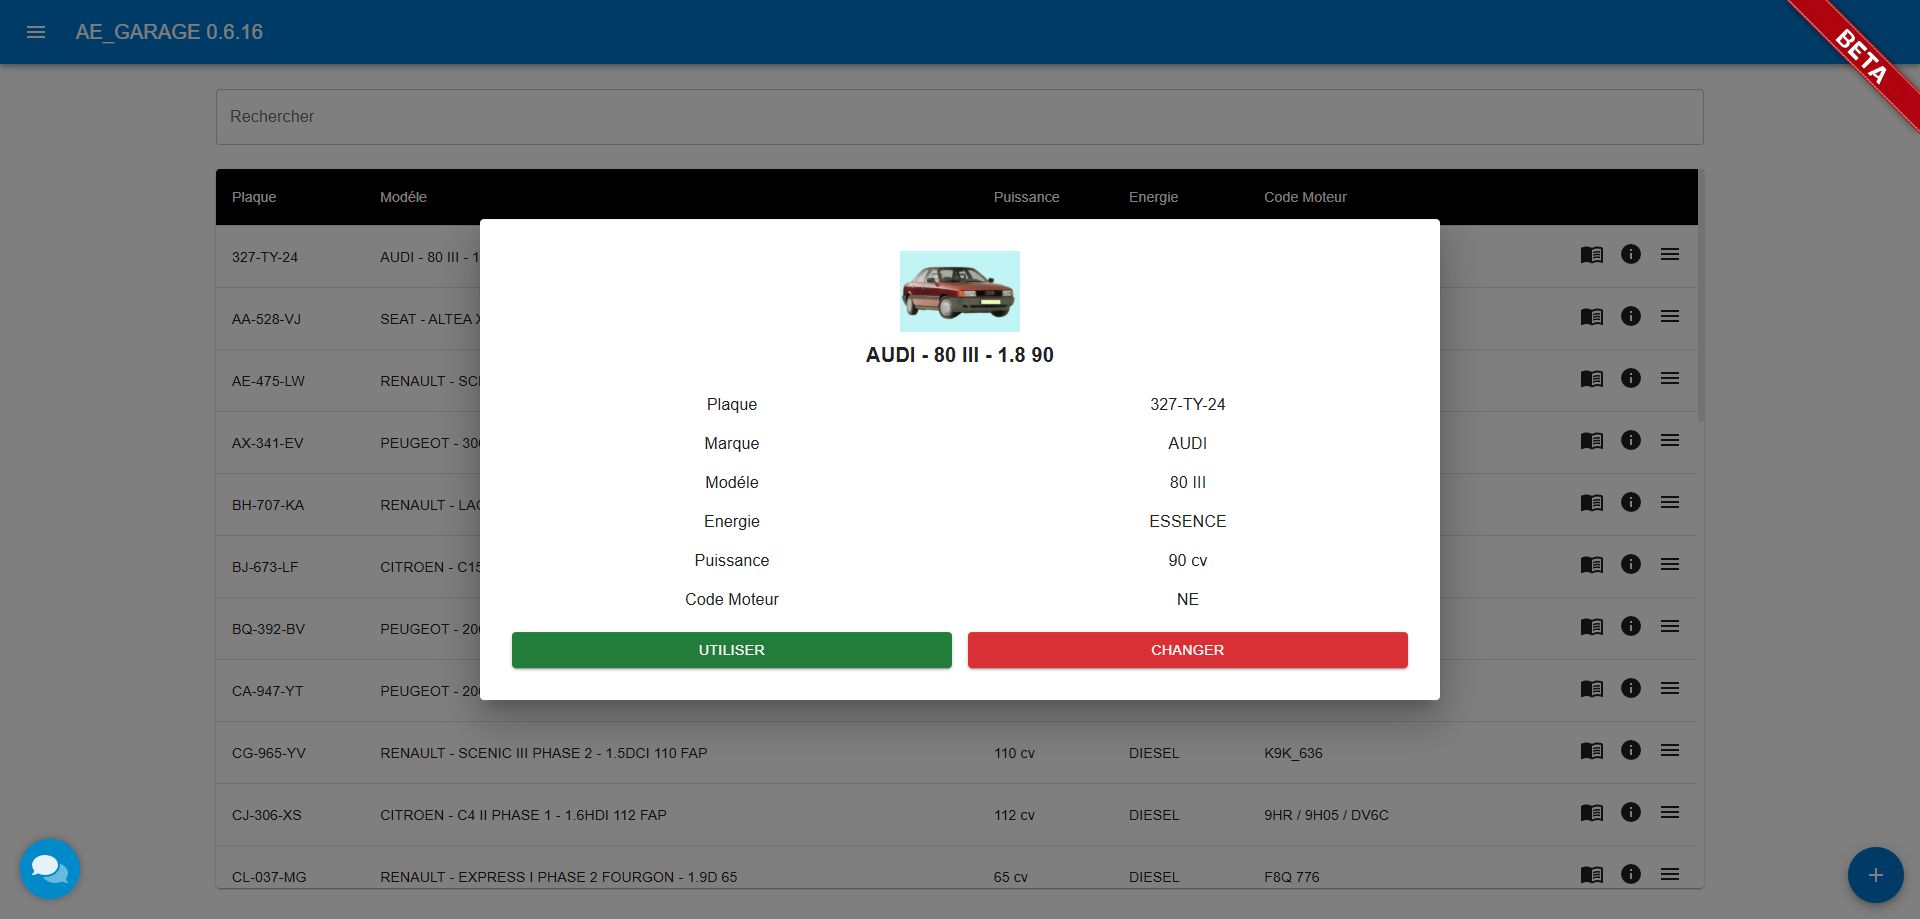
Task: Click the dialog title AUDI - 80 III - 1.8 90
Action: click(x=960, y=355)
